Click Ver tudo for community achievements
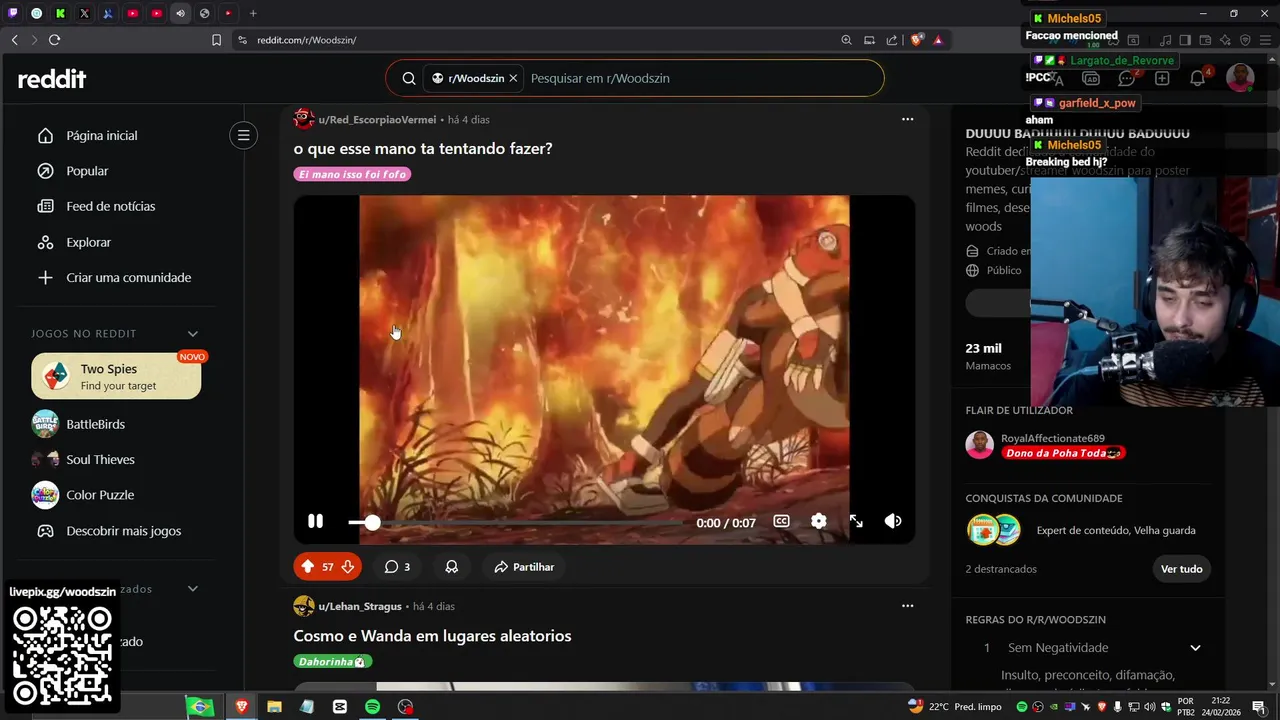1280x720 pixels. click(1181, 569)
